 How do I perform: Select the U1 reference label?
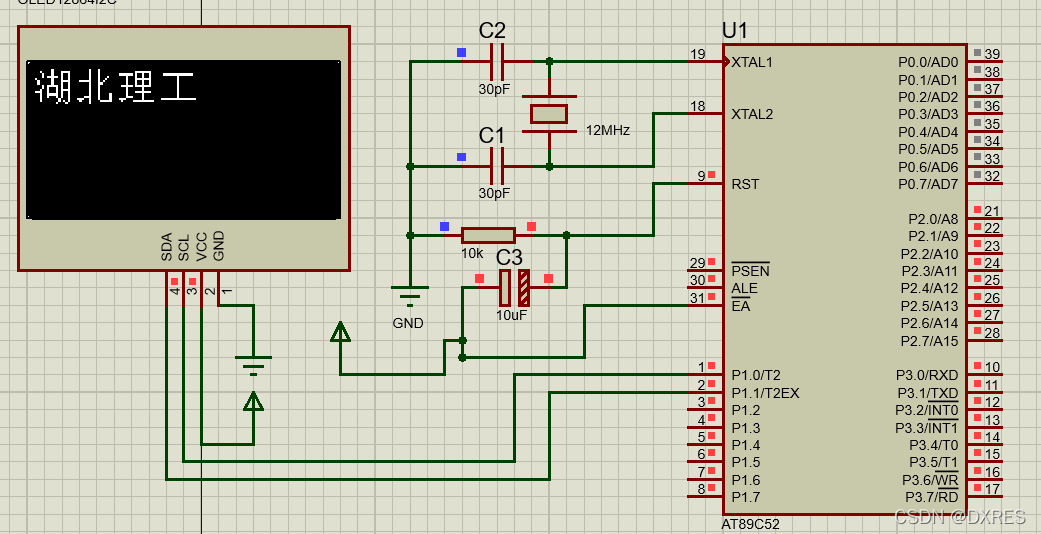click(x=735, y=31)
